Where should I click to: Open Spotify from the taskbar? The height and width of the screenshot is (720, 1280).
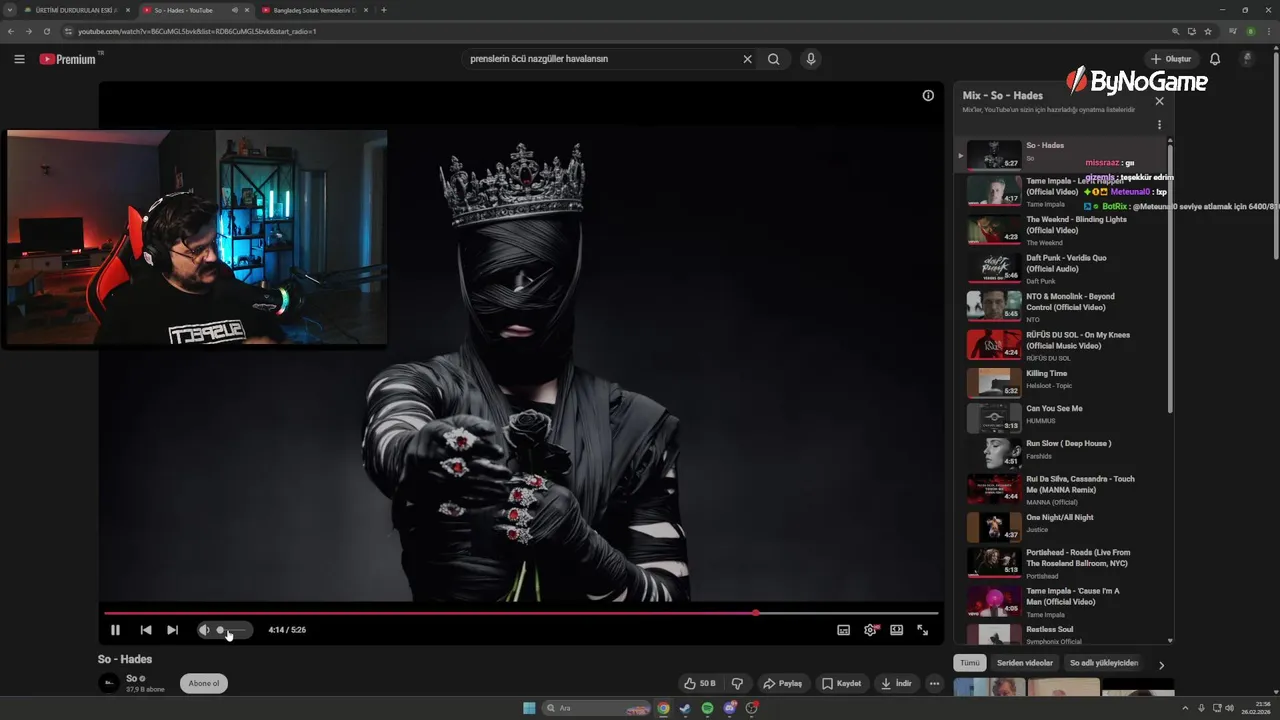[x=707, y=708]
